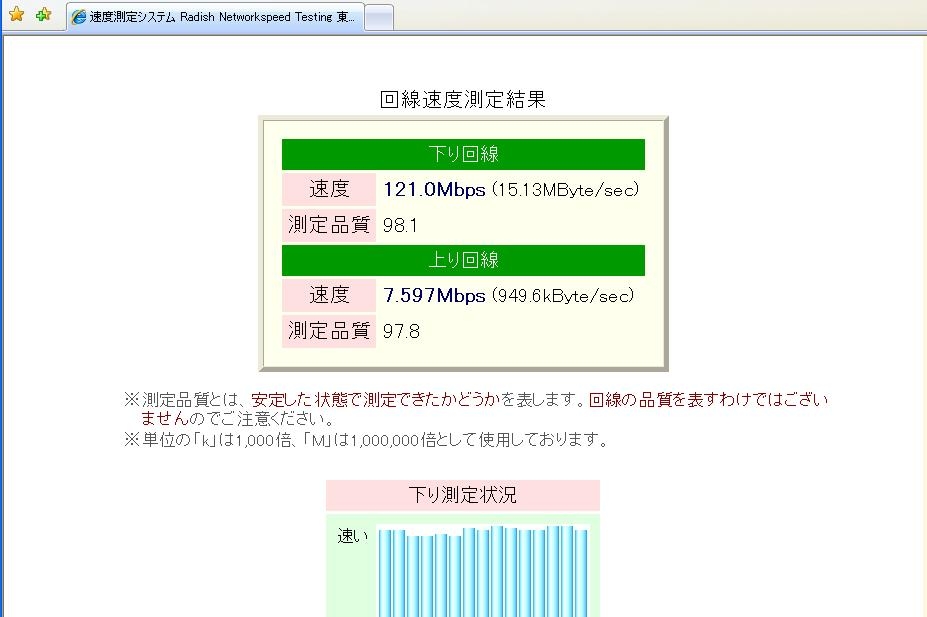Click the 測定品質 label under 下り回線
927x617 pixels.
point(329,225)
